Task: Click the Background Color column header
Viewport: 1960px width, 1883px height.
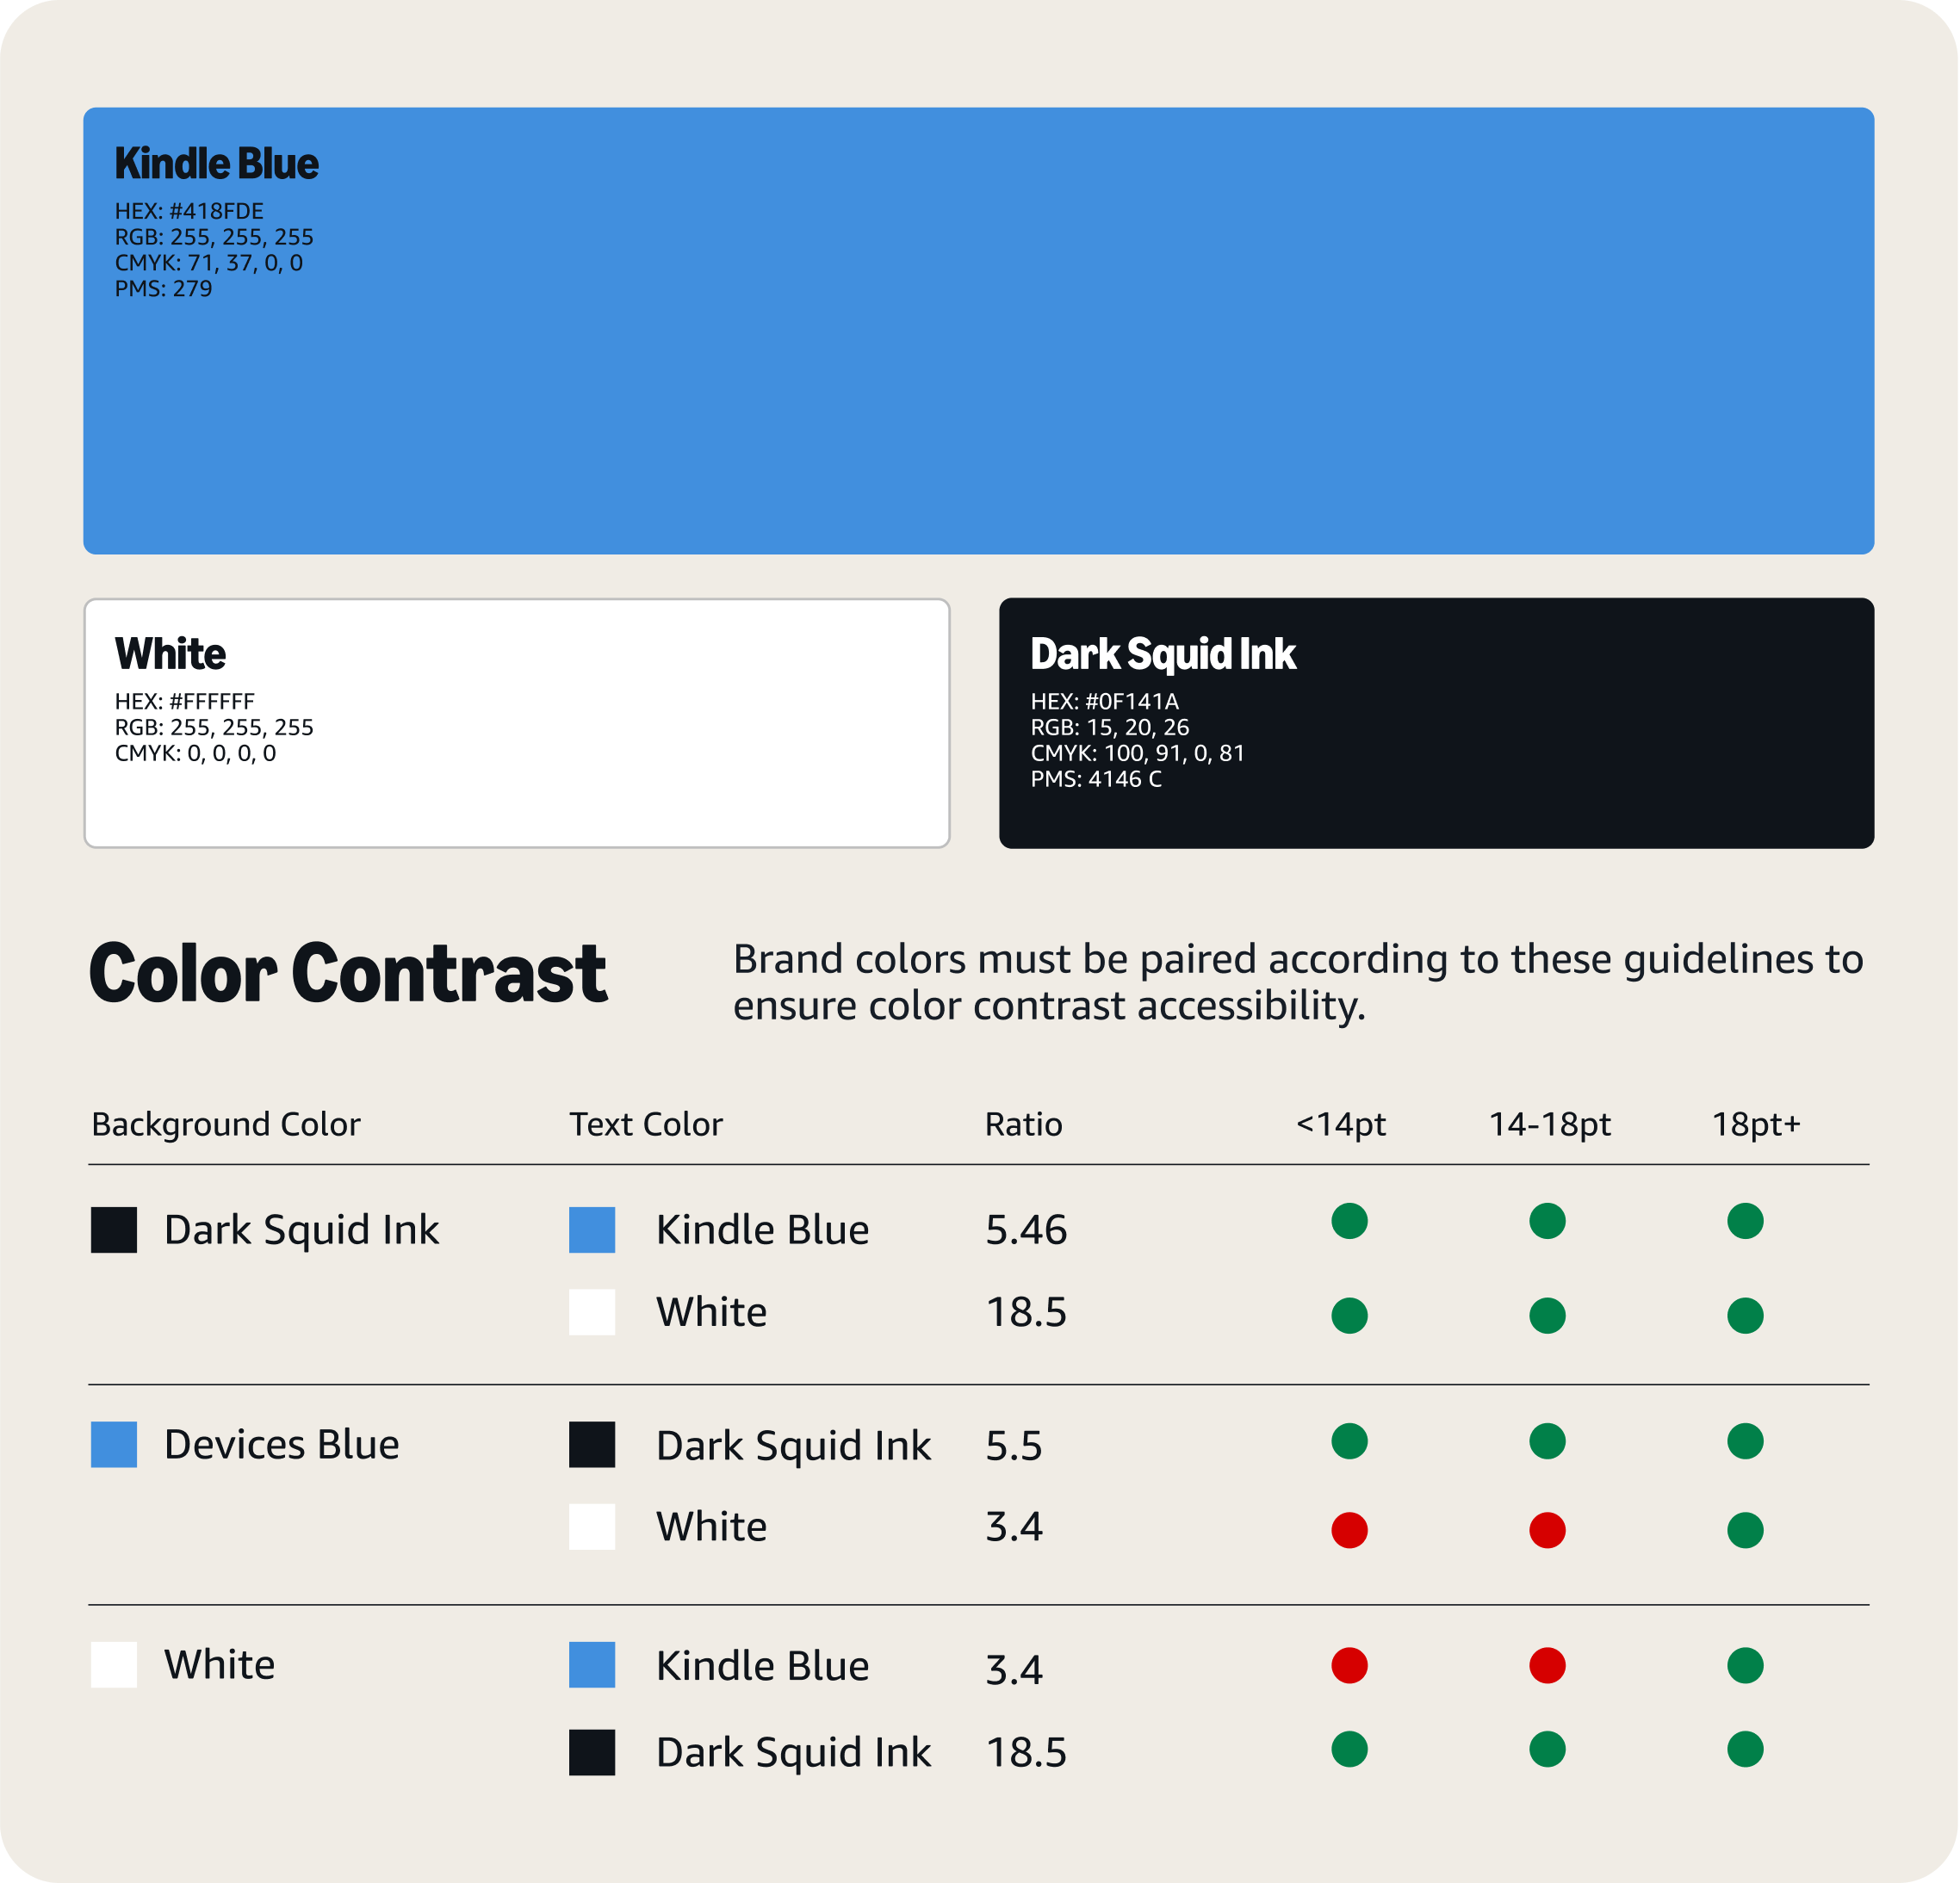Action: click(226, 1125)
